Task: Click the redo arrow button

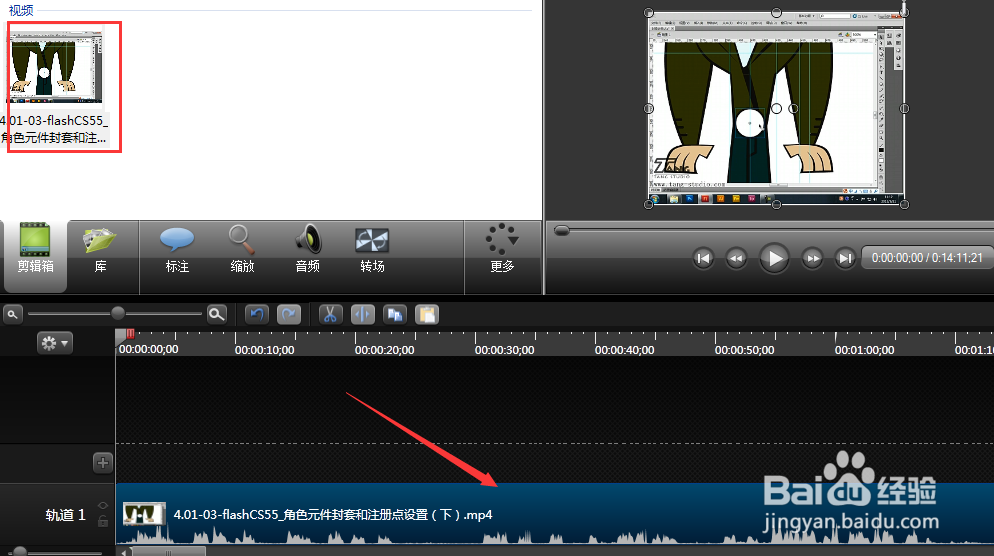Action: 289,314
